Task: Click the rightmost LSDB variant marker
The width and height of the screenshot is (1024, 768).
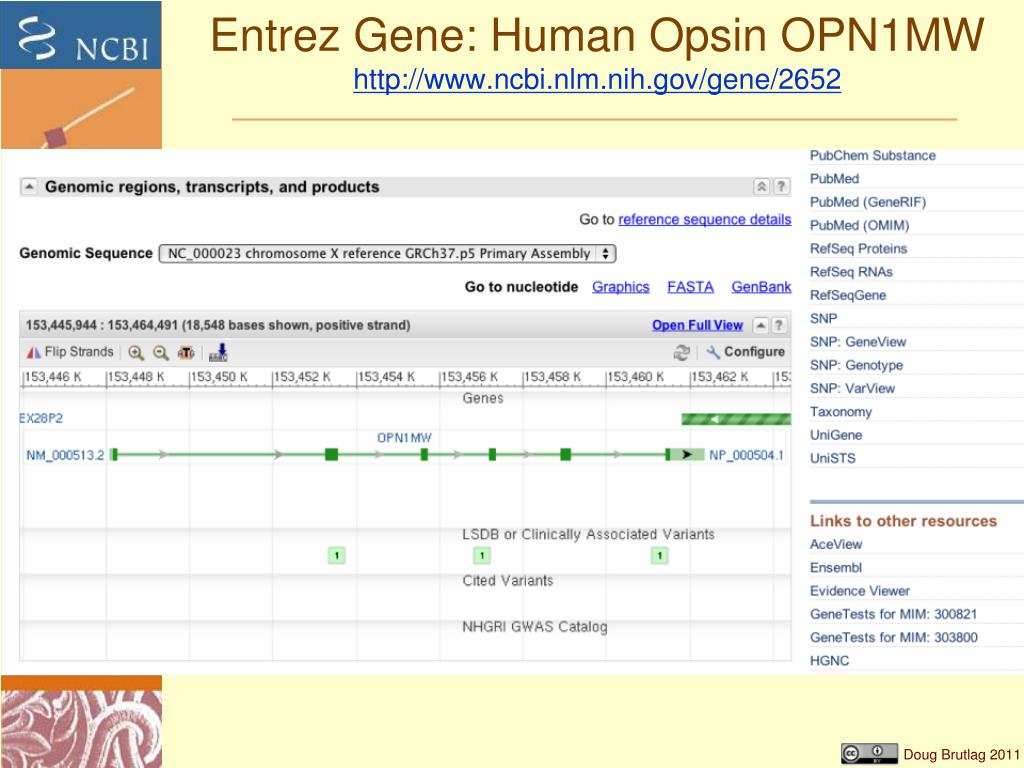Action: tap(660, 556)
